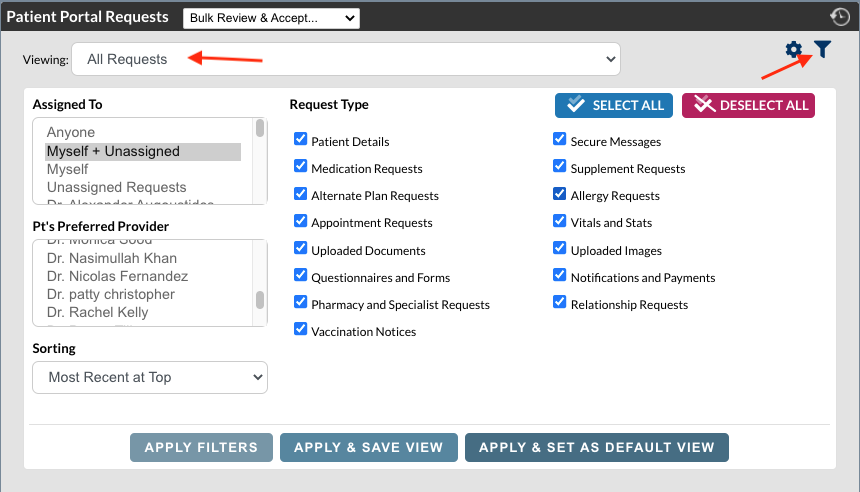Click Apply & Save View button
This screenshot has height=492, width=860.
[369, 448]
